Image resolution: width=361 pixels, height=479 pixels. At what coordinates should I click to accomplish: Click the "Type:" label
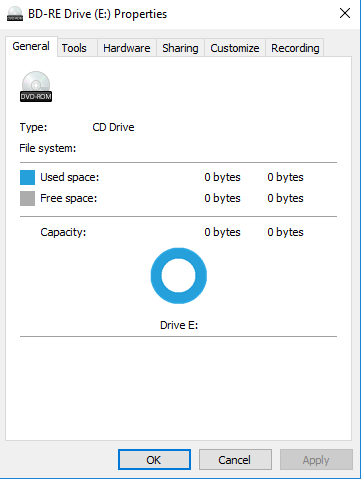pyautogui.click(x=33, y=127)
